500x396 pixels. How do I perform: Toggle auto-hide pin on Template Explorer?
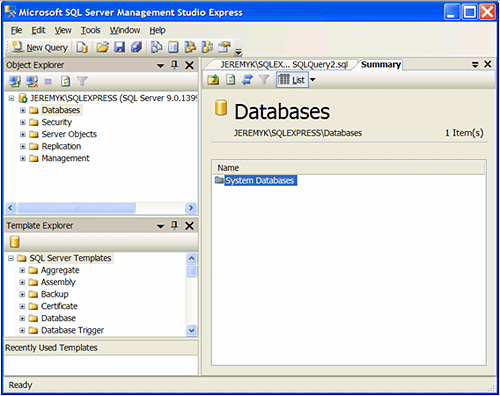click(x=174, y=225)
